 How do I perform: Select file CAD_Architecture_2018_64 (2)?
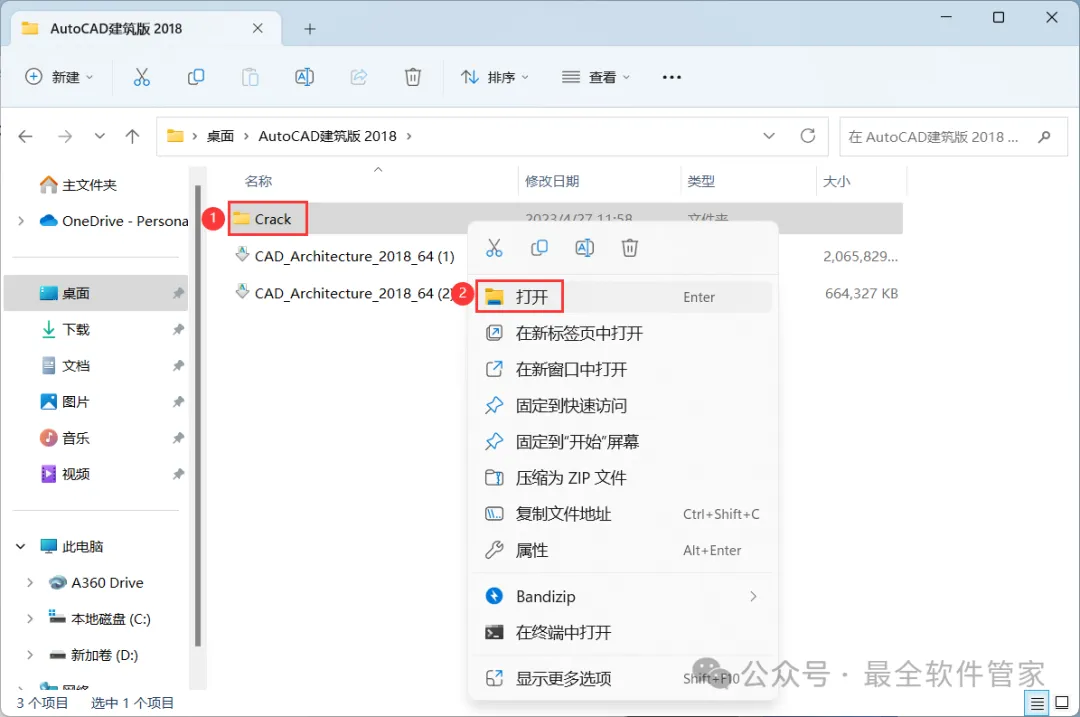tap(345, 293)
